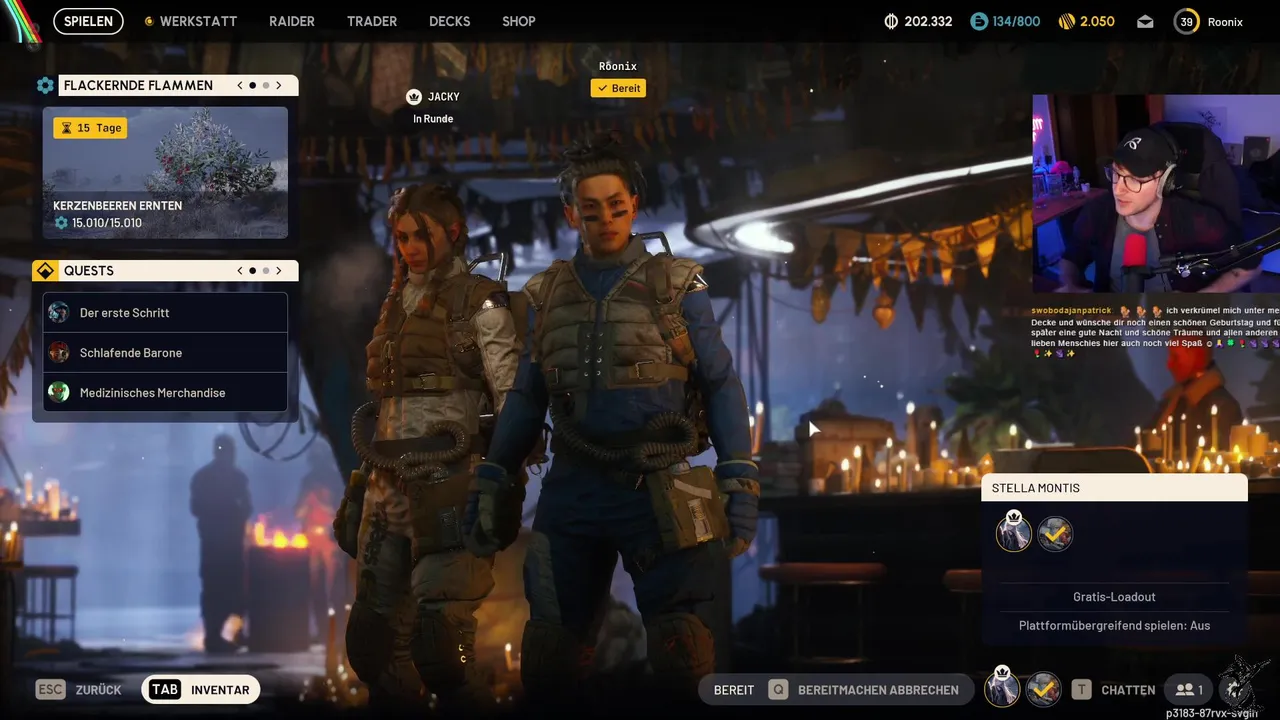Viewport: 1280px width, 720px height.
Task: Switch to the RAIDER tab
Action: click(292, 21)
